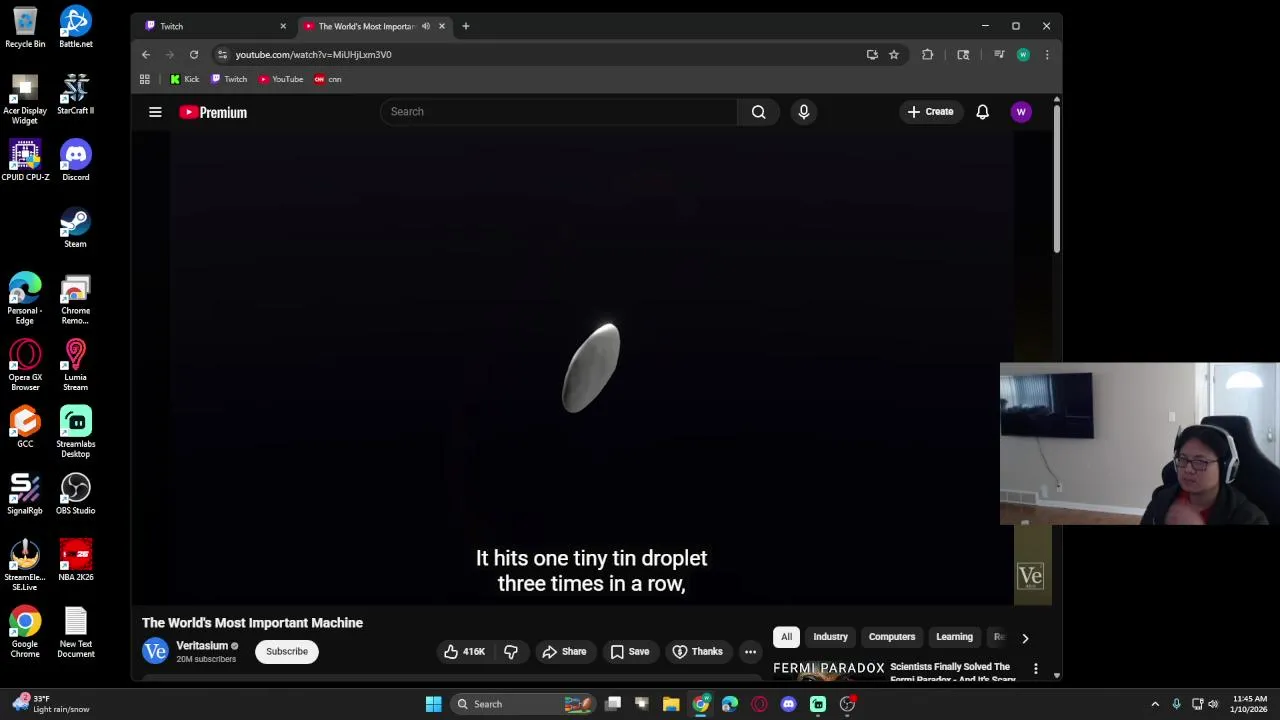Open Chrome media controls icon
This screenshot has height=720, width=1280.
(x=999, y=55)
